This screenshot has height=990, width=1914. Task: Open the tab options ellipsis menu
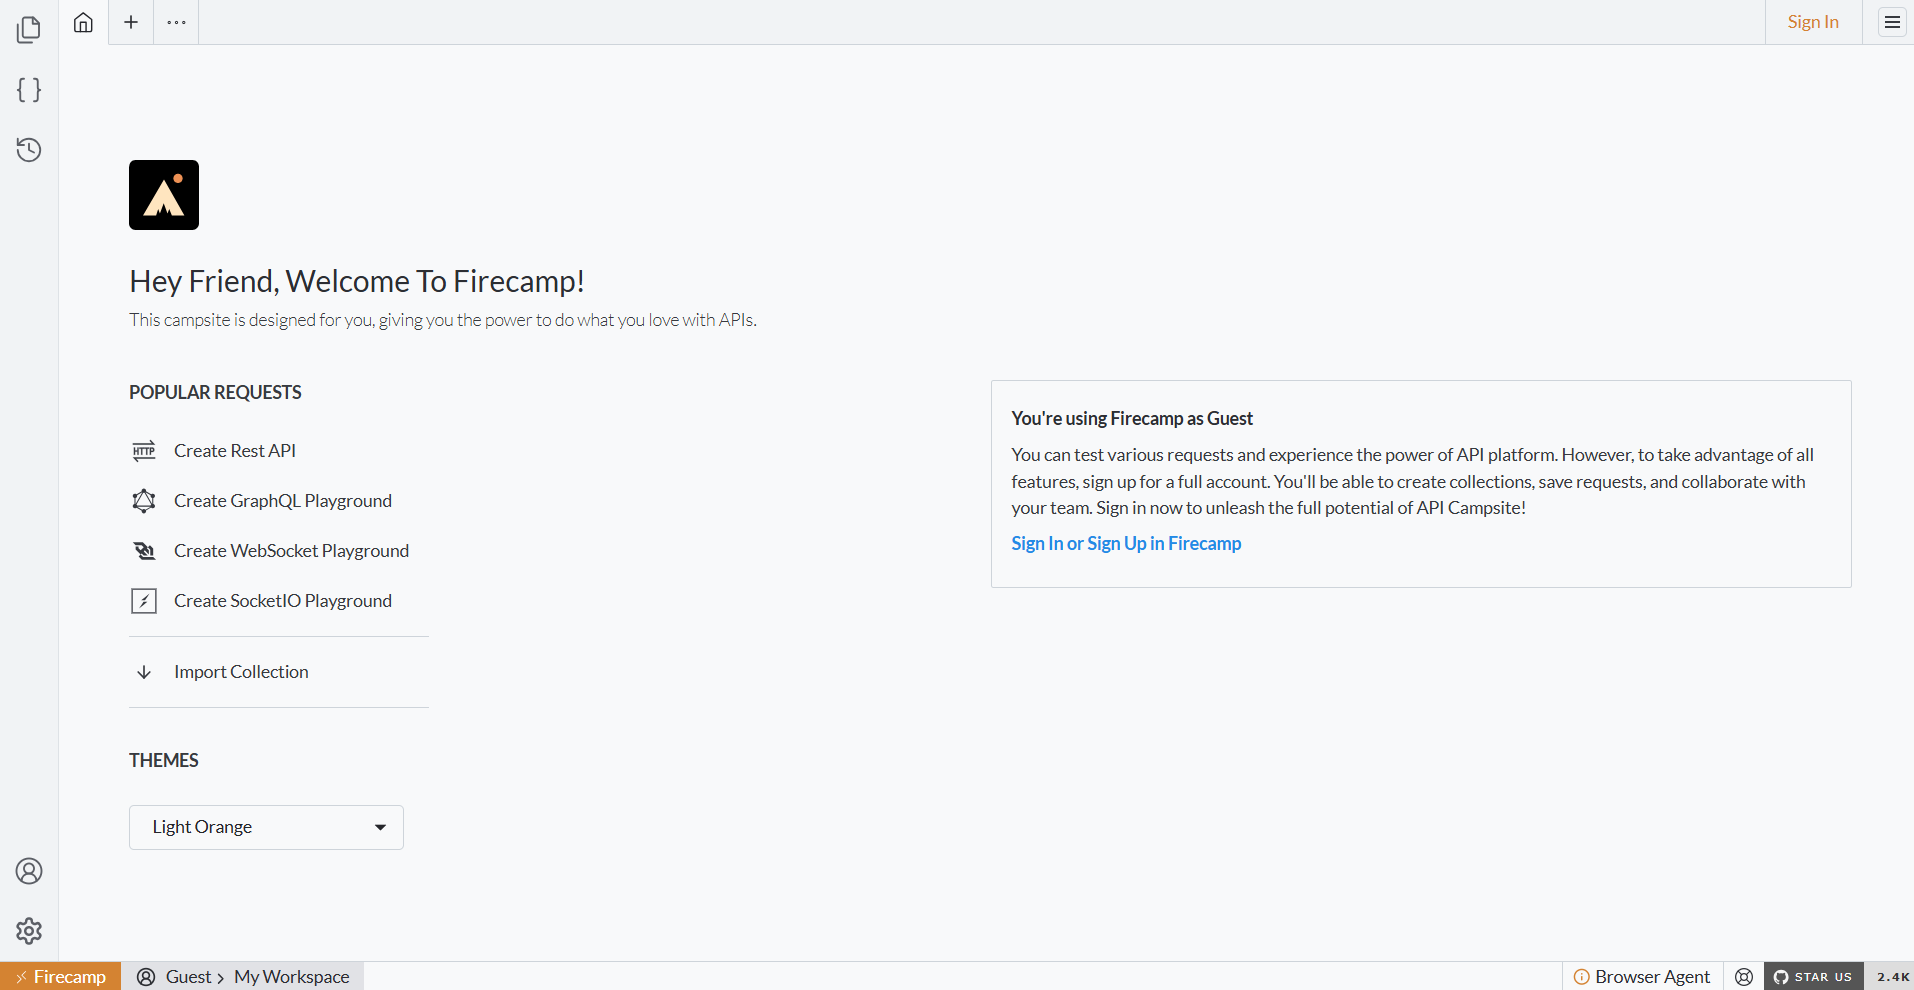[176, 22]
